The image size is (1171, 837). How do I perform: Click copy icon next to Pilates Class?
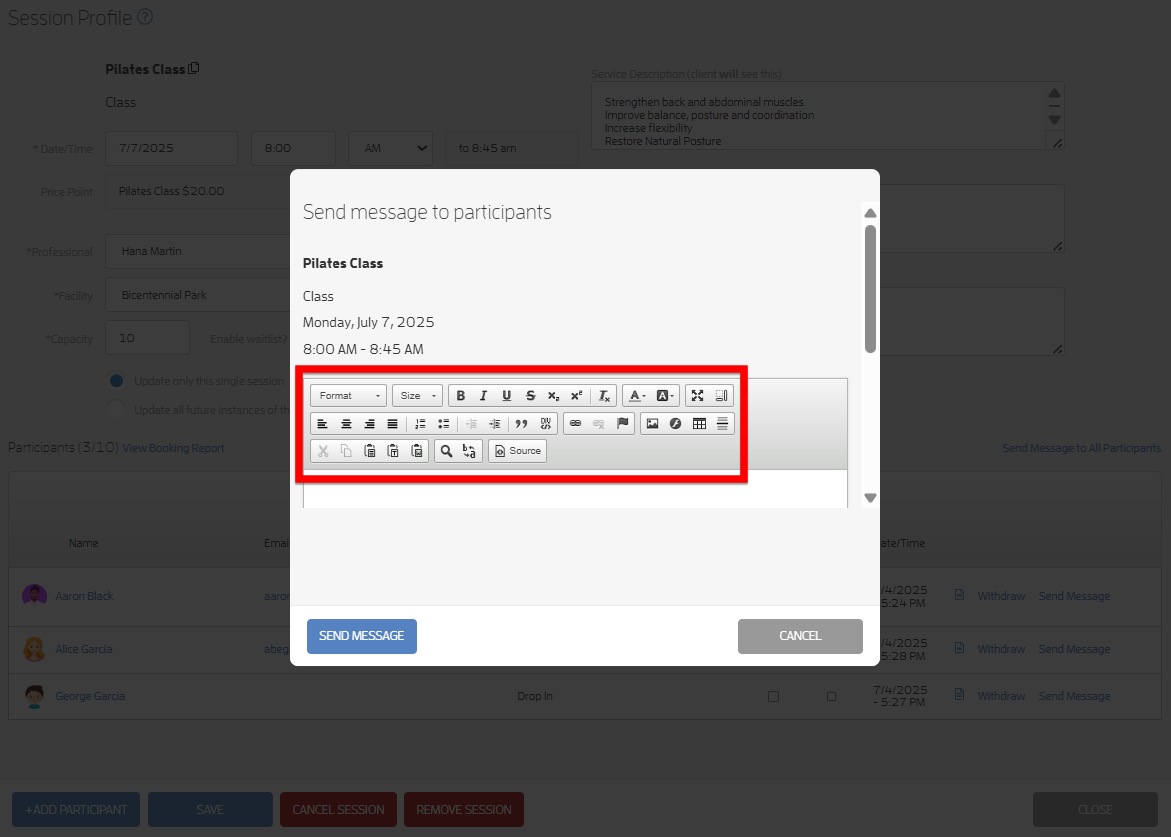193,68
